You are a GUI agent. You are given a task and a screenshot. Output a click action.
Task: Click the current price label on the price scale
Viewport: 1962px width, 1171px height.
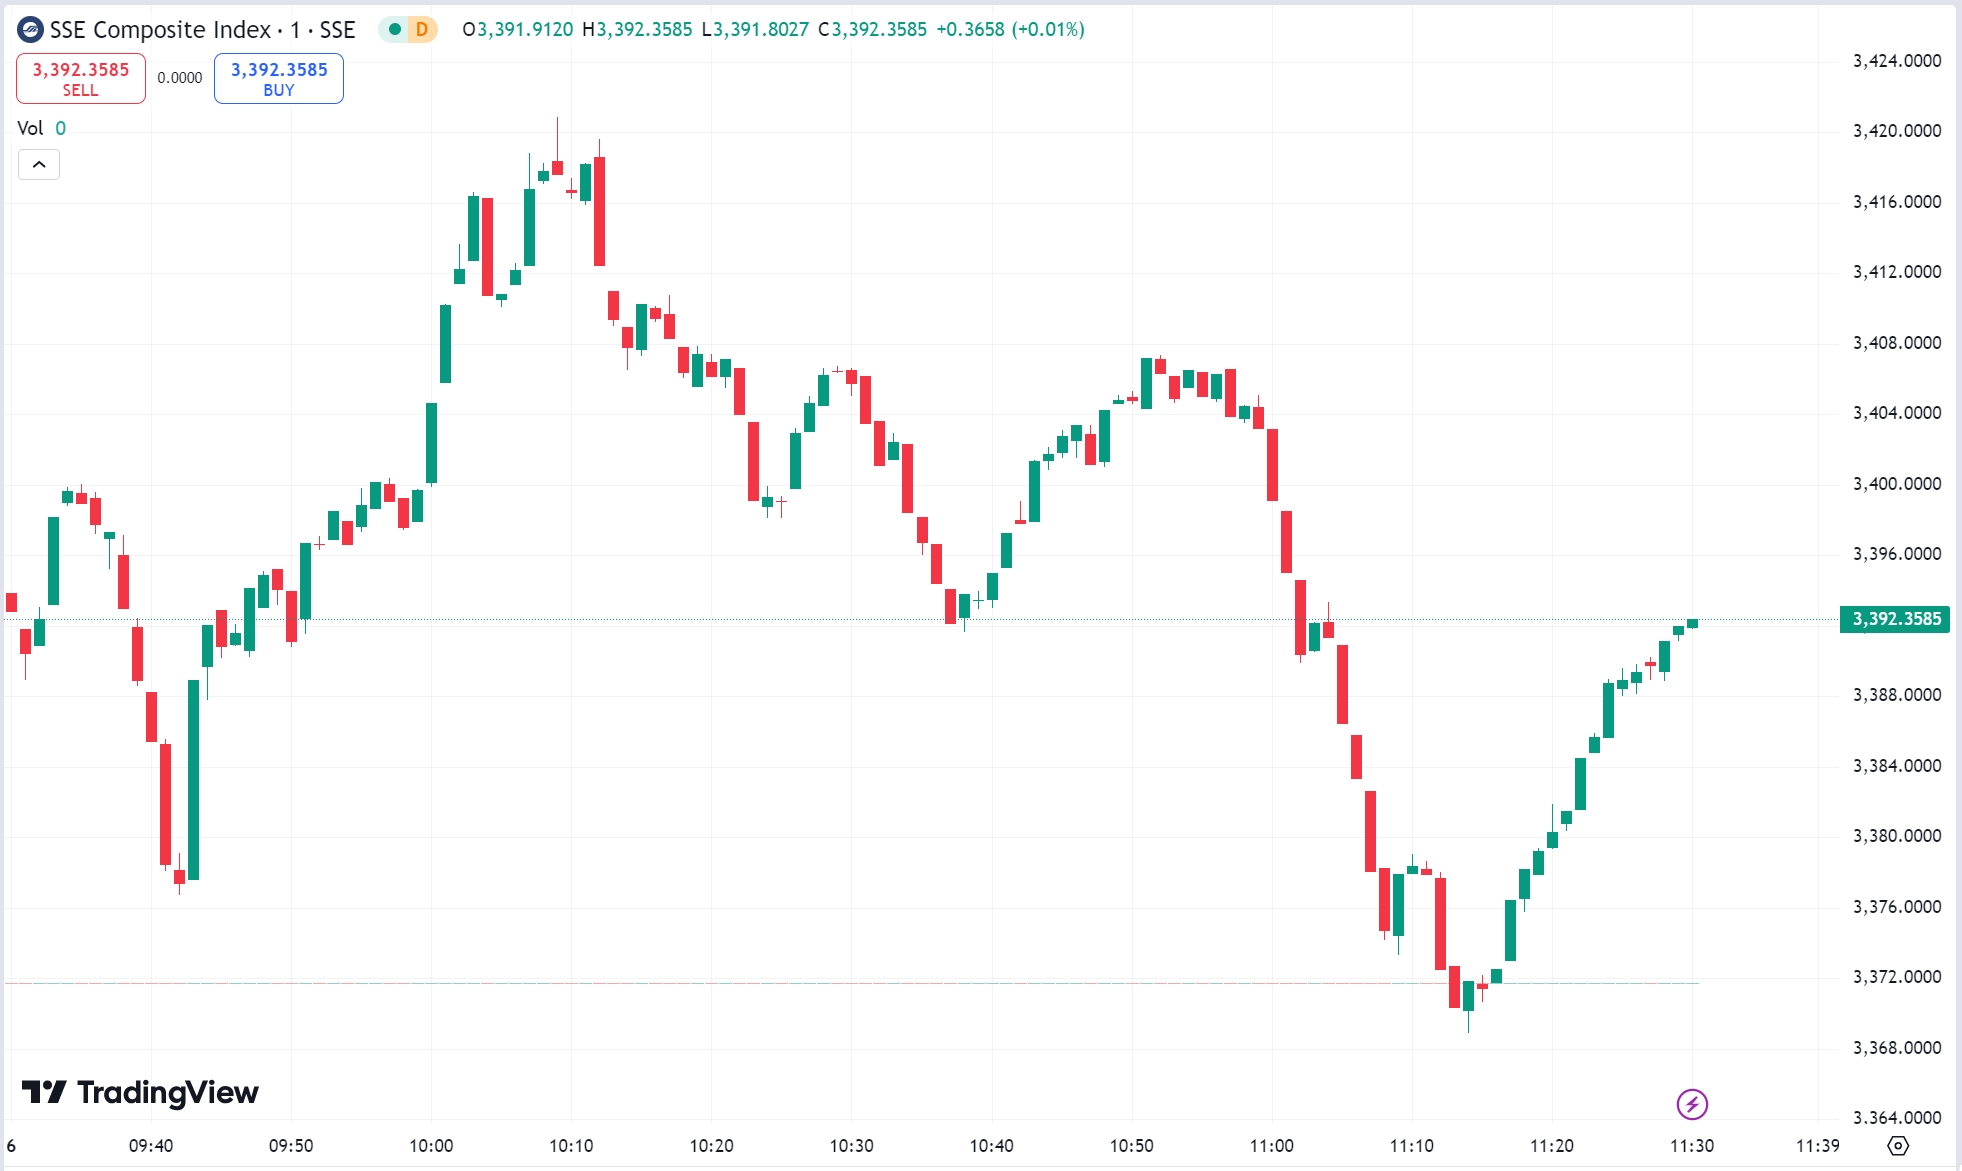pyautogui.click(x=1895, y=619)
